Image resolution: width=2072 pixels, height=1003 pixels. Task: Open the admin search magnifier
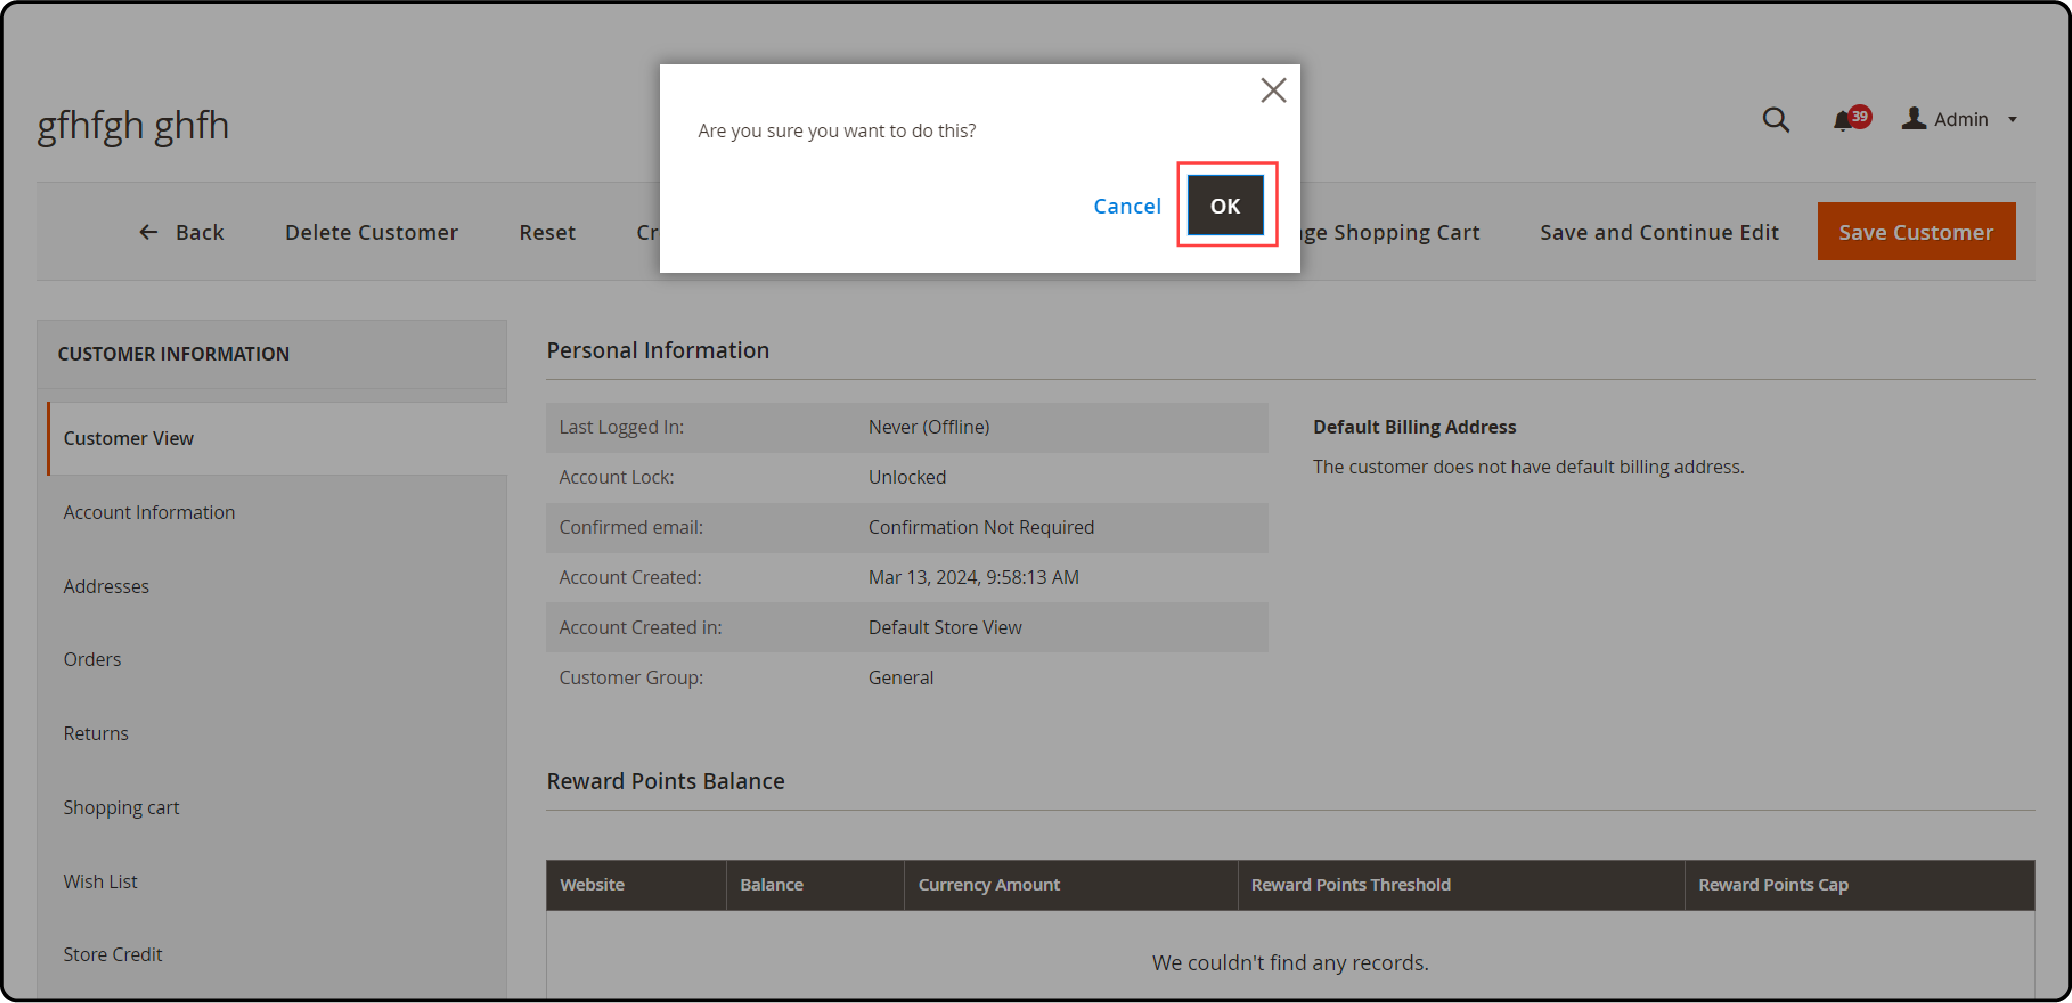coord(1775,120)
